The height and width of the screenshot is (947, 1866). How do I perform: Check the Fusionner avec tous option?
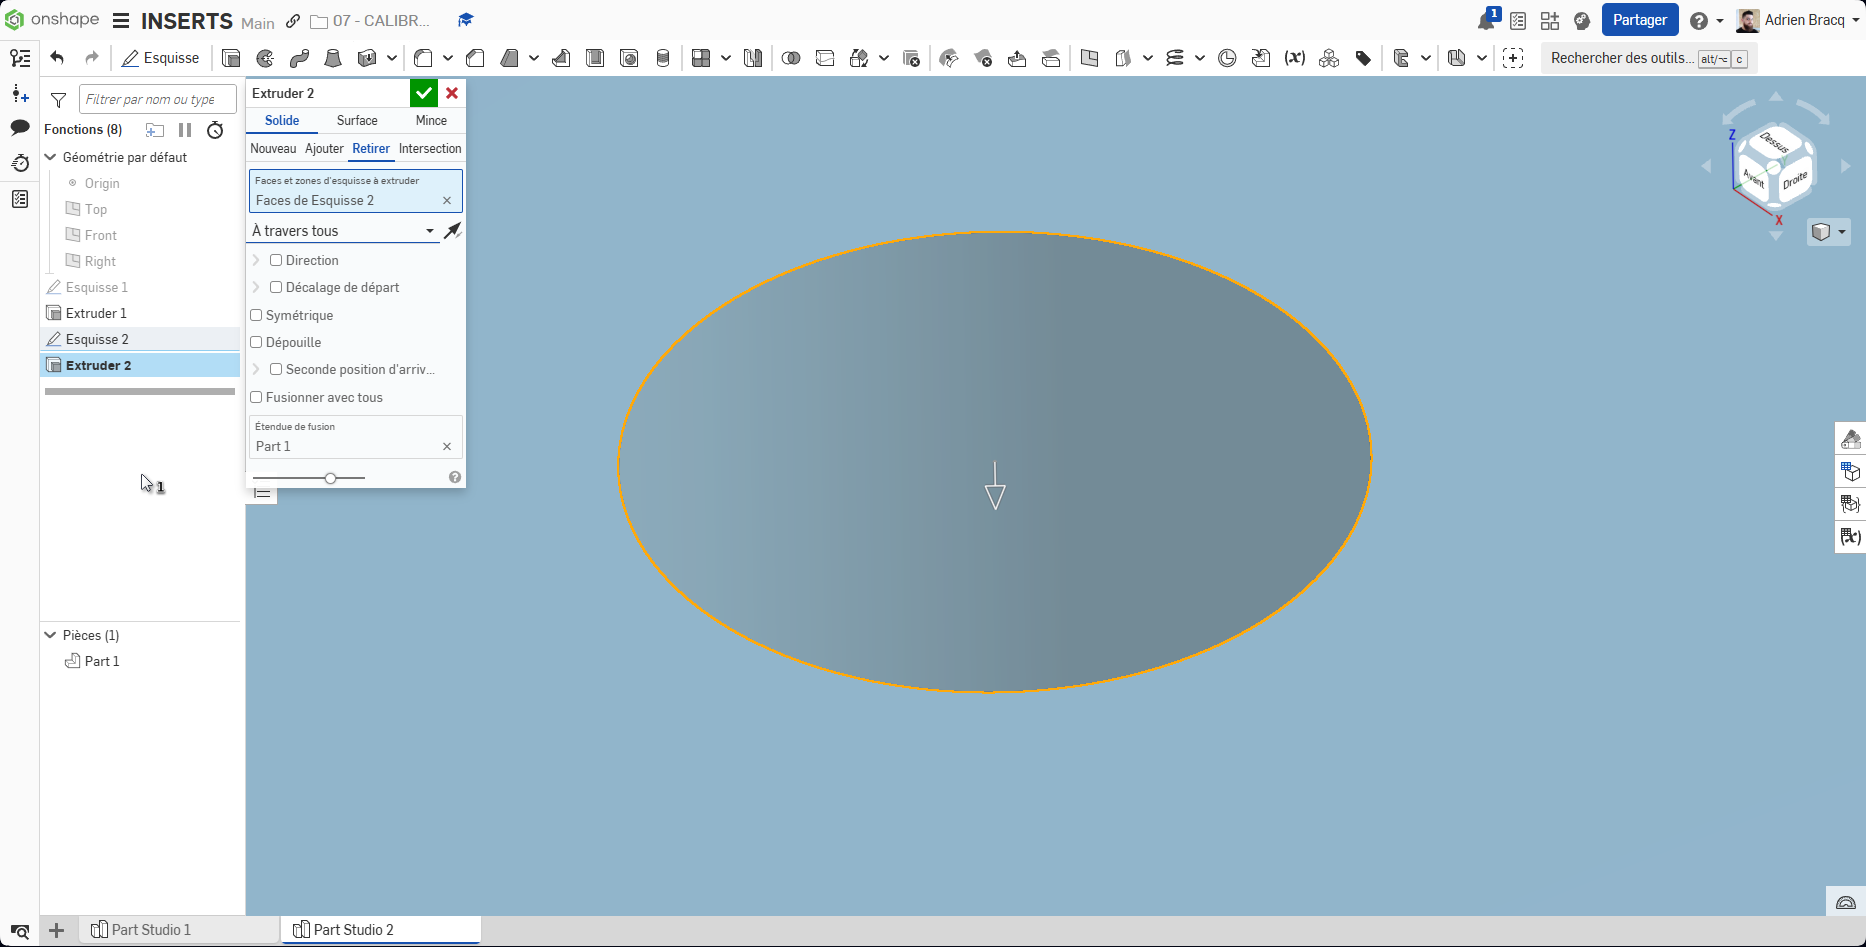[x=257, y=397]
